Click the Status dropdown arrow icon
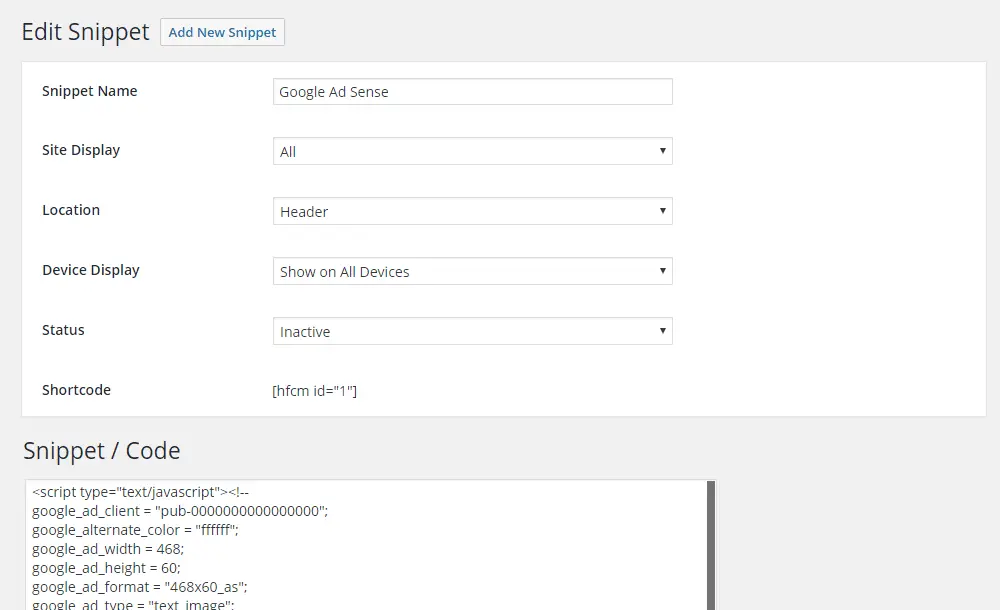 (x=662, y=331)
